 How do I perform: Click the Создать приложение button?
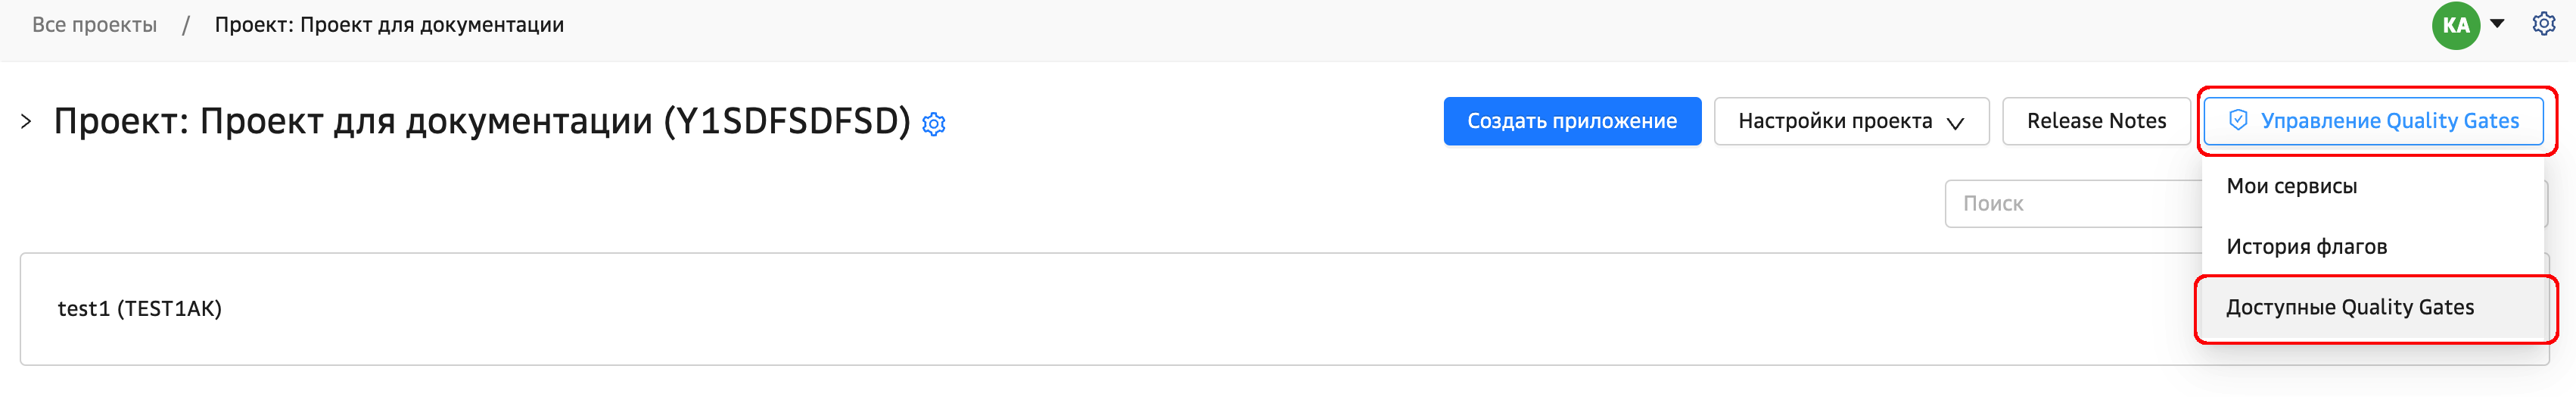(x=1571, y=121)
